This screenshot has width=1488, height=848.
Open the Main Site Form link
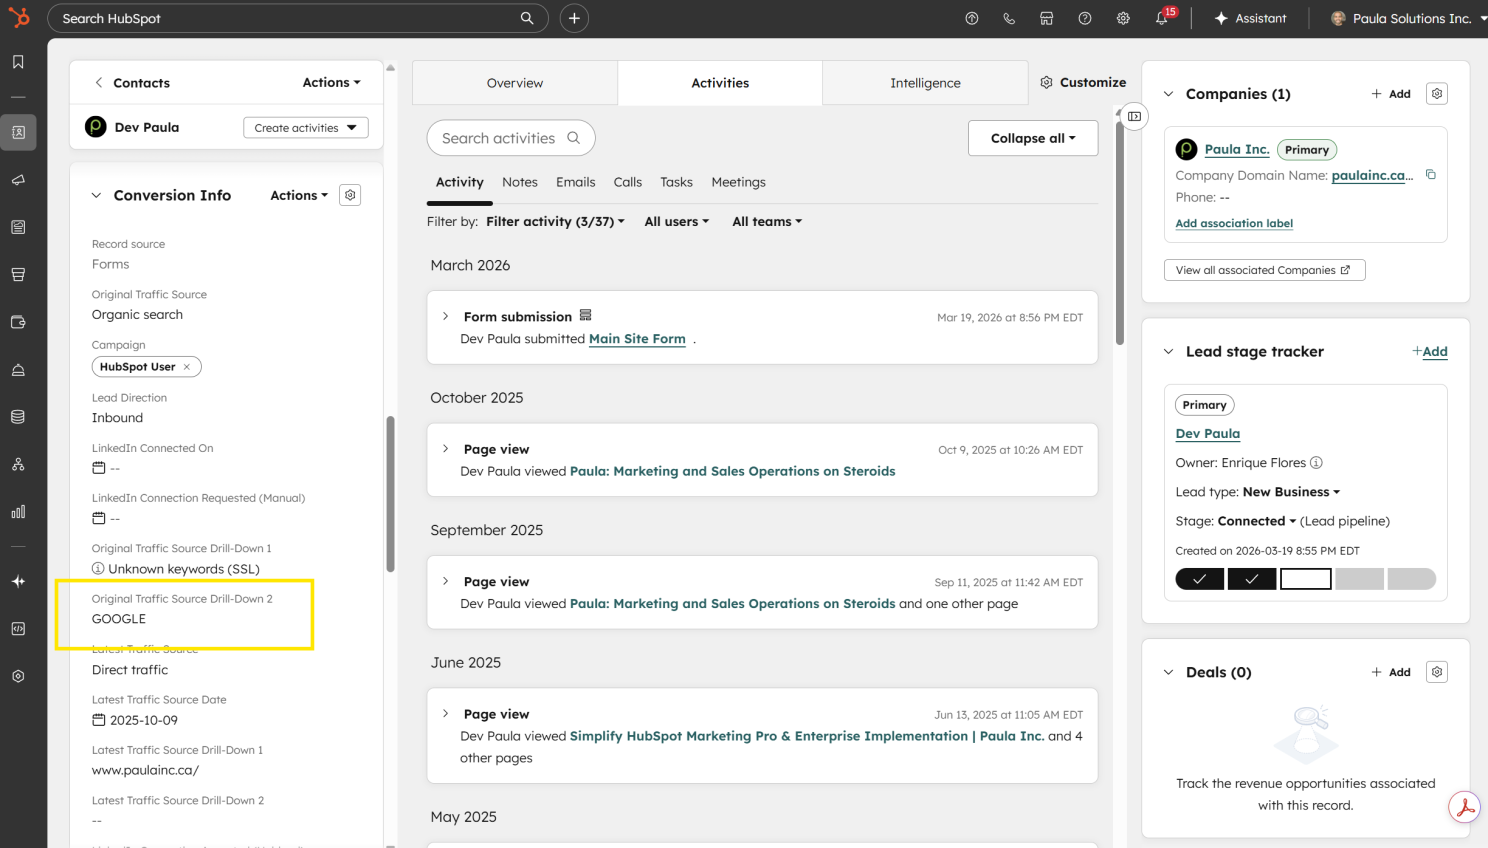point(637,339)
